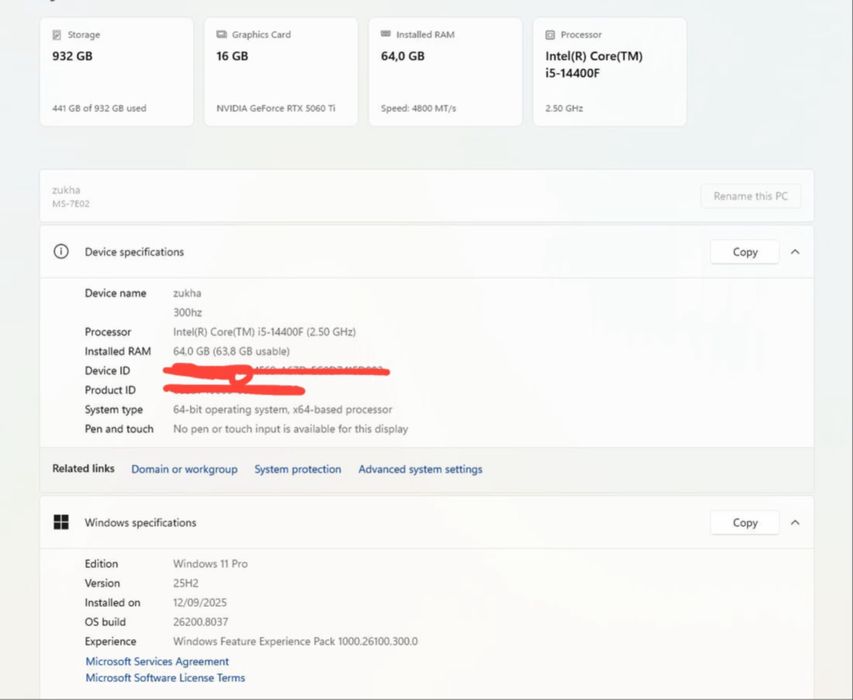Collapse the Windows specifications section

795,522
